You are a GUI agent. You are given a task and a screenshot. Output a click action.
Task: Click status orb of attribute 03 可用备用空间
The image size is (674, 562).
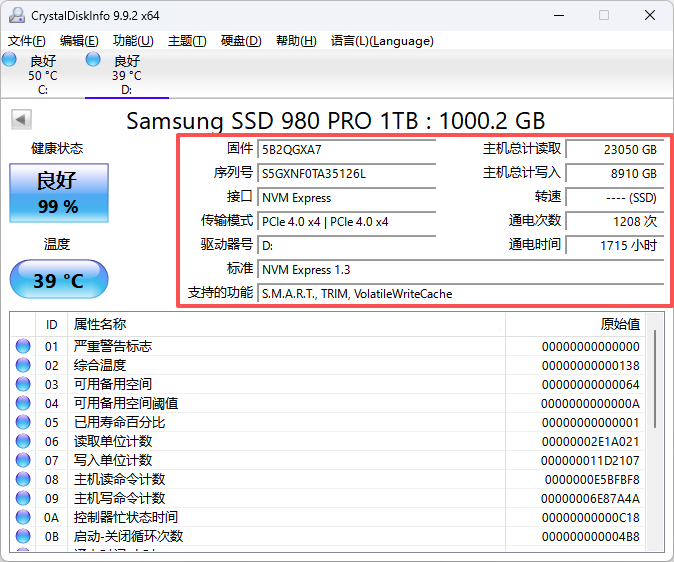pos(23,384)
